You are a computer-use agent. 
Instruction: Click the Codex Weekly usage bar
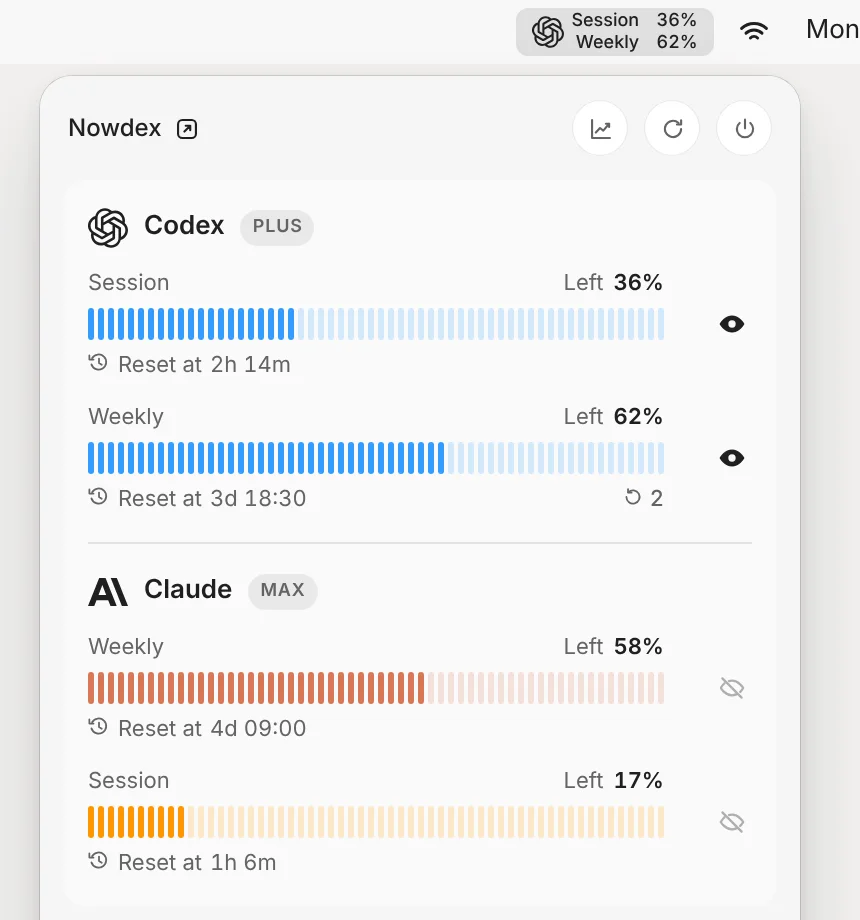[x=376, y=458]
